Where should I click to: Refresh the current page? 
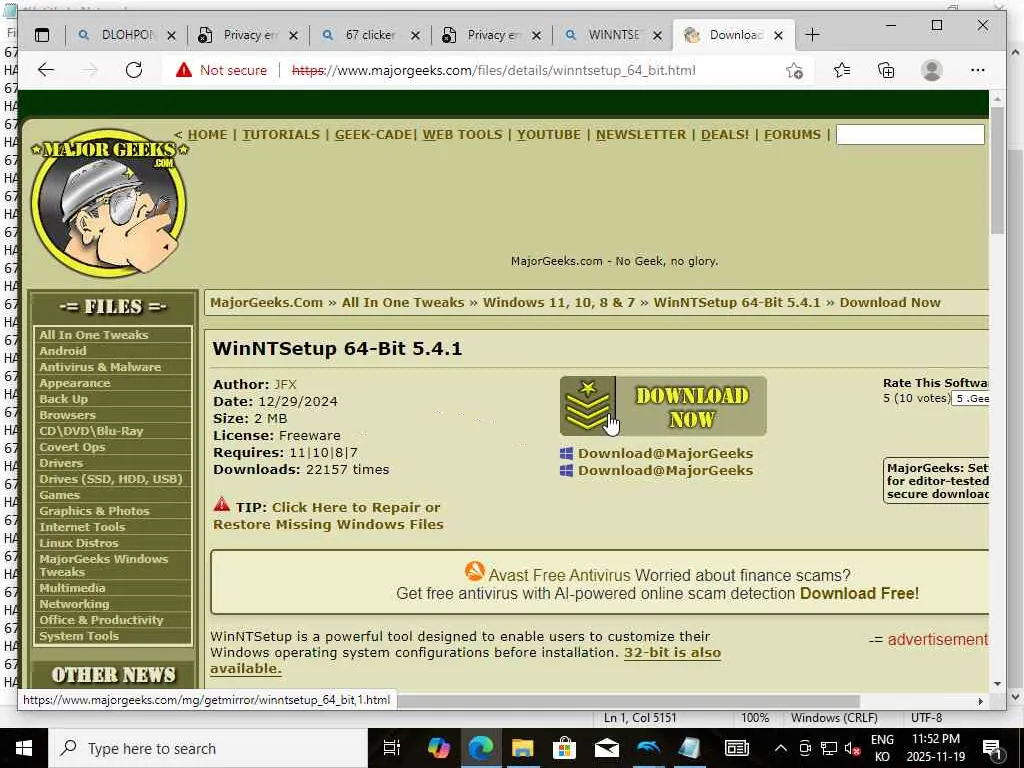(x=134, y=70)
